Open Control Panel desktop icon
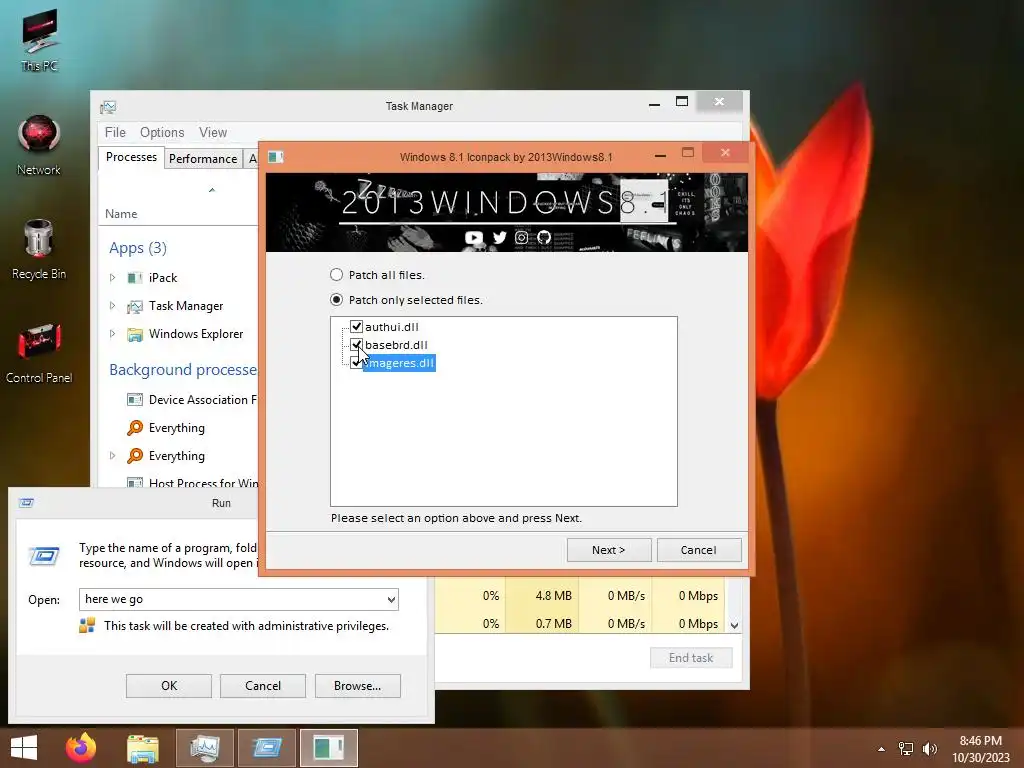Image resolution: width=1024 pixels, height=768 pixels. click(x=39, y=353)
